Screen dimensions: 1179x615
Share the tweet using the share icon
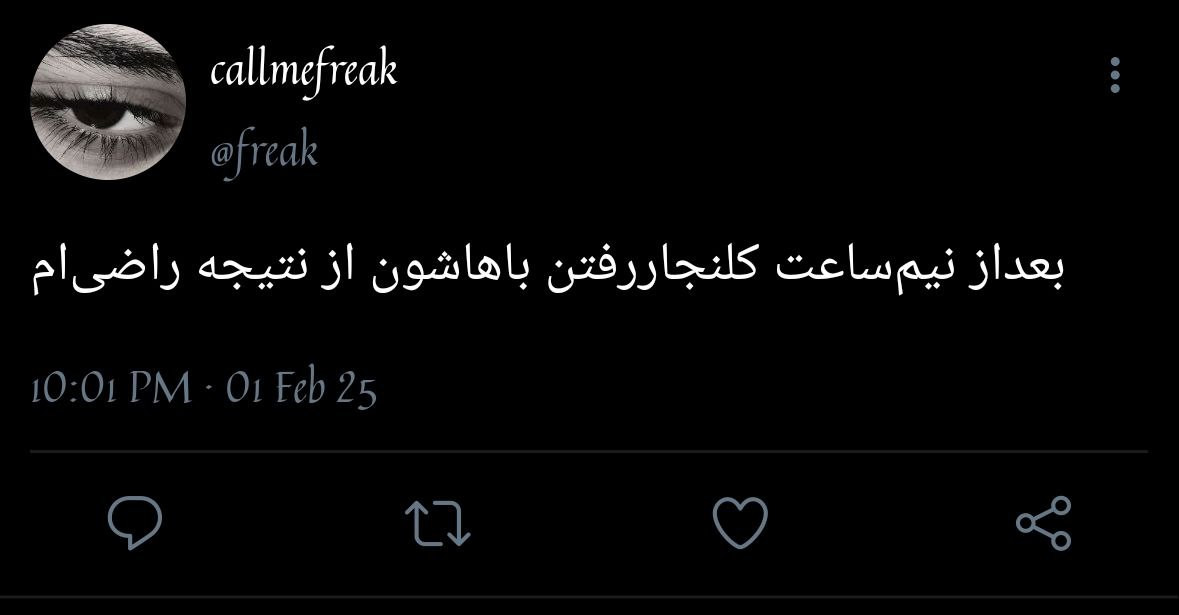tap(1043, 523)
